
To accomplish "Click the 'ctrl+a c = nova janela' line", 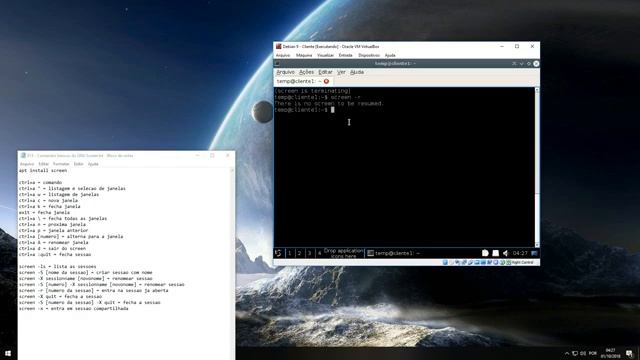I will pos(48,200).
